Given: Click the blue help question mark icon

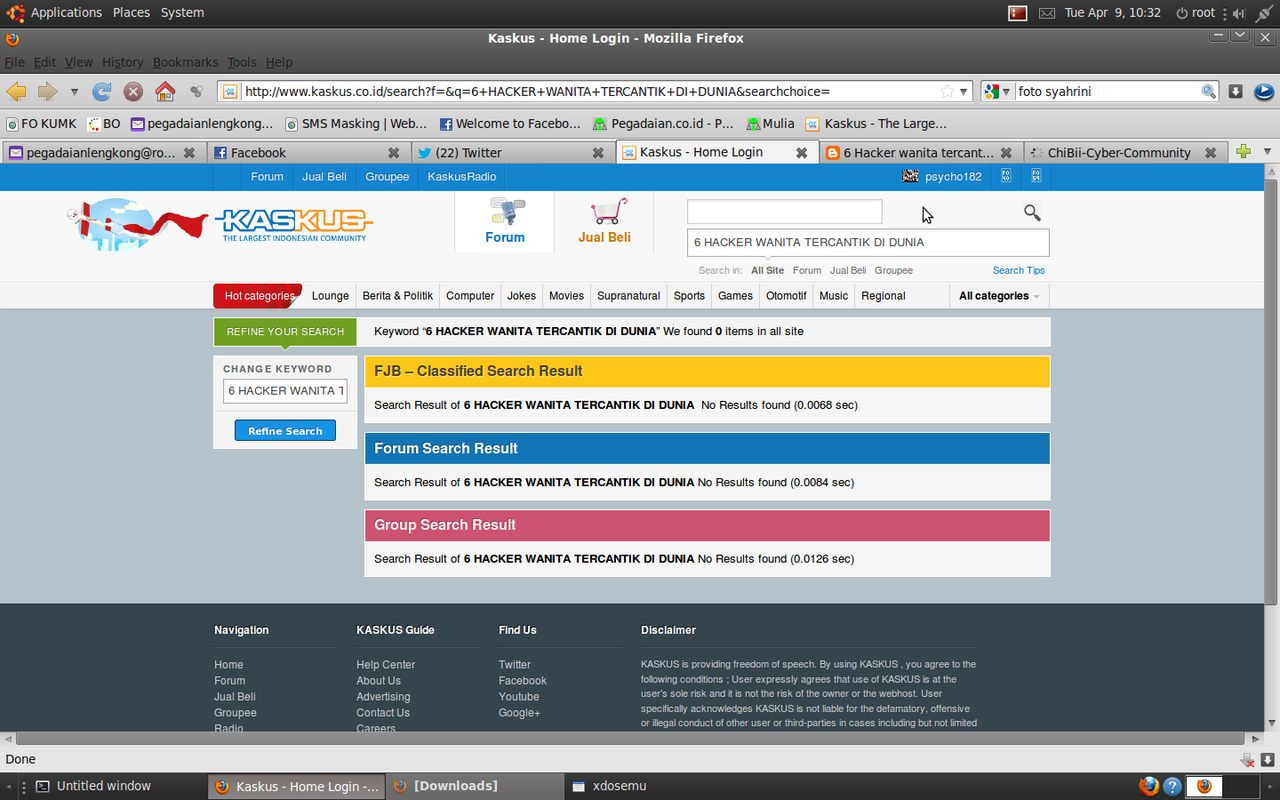Looking at the screenshot, I should click(x=1172, y=786).
